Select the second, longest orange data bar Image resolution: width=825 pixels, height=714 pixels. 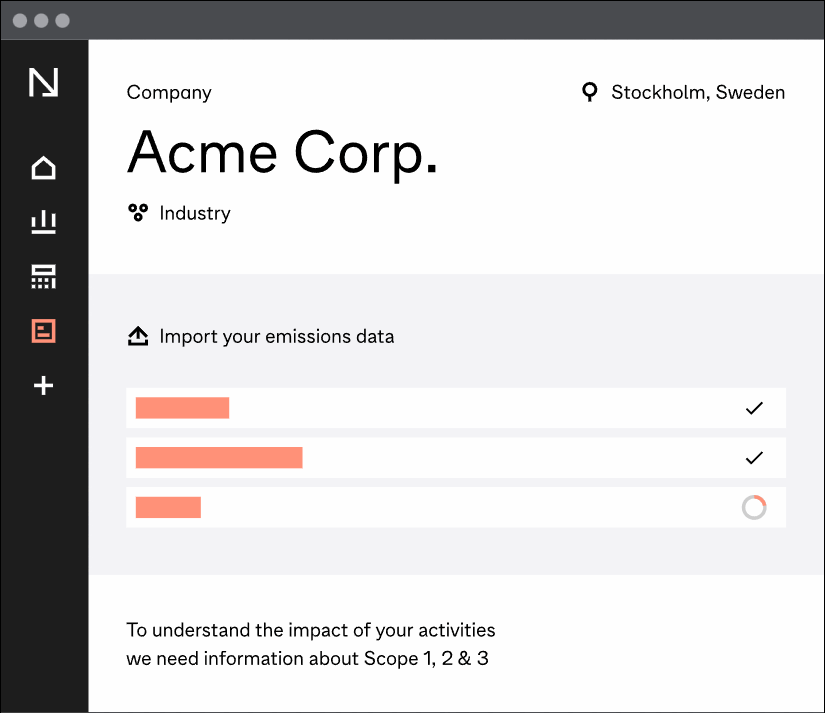[x=219, y=458]
